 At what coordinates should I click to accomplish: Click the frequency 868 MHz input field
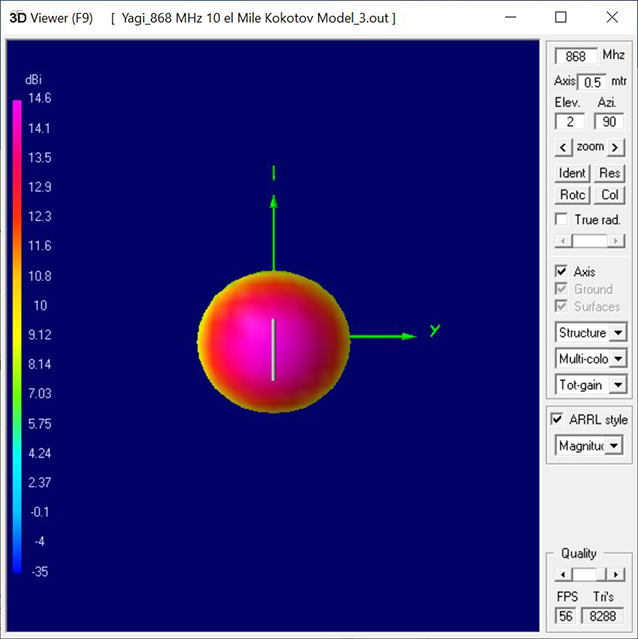576,56
